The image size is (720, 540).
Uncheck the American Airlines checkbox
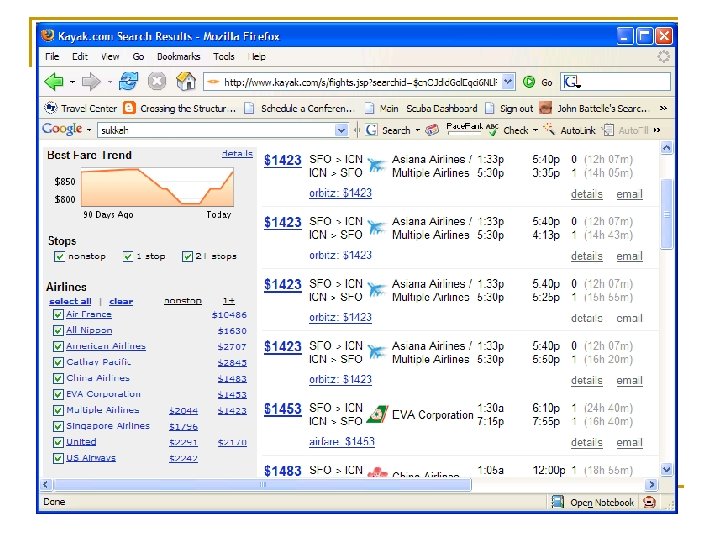pyautogui.click(x=58, y=346)
